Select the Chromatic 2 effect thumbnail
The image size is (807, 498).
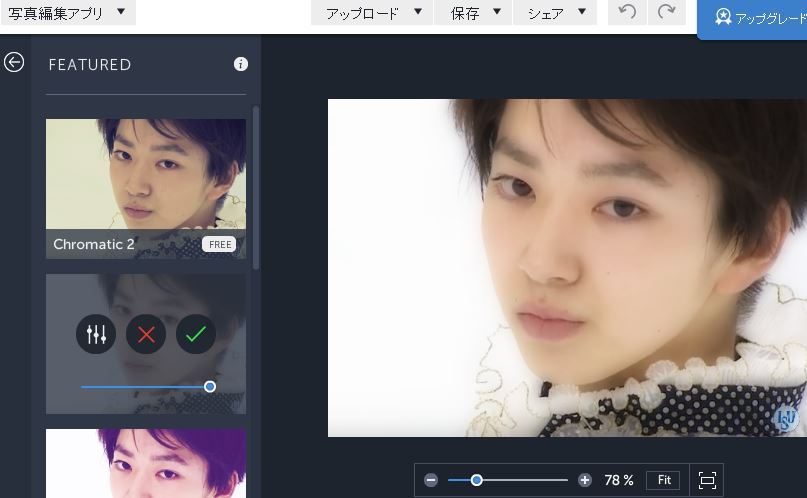coord(146,189)
